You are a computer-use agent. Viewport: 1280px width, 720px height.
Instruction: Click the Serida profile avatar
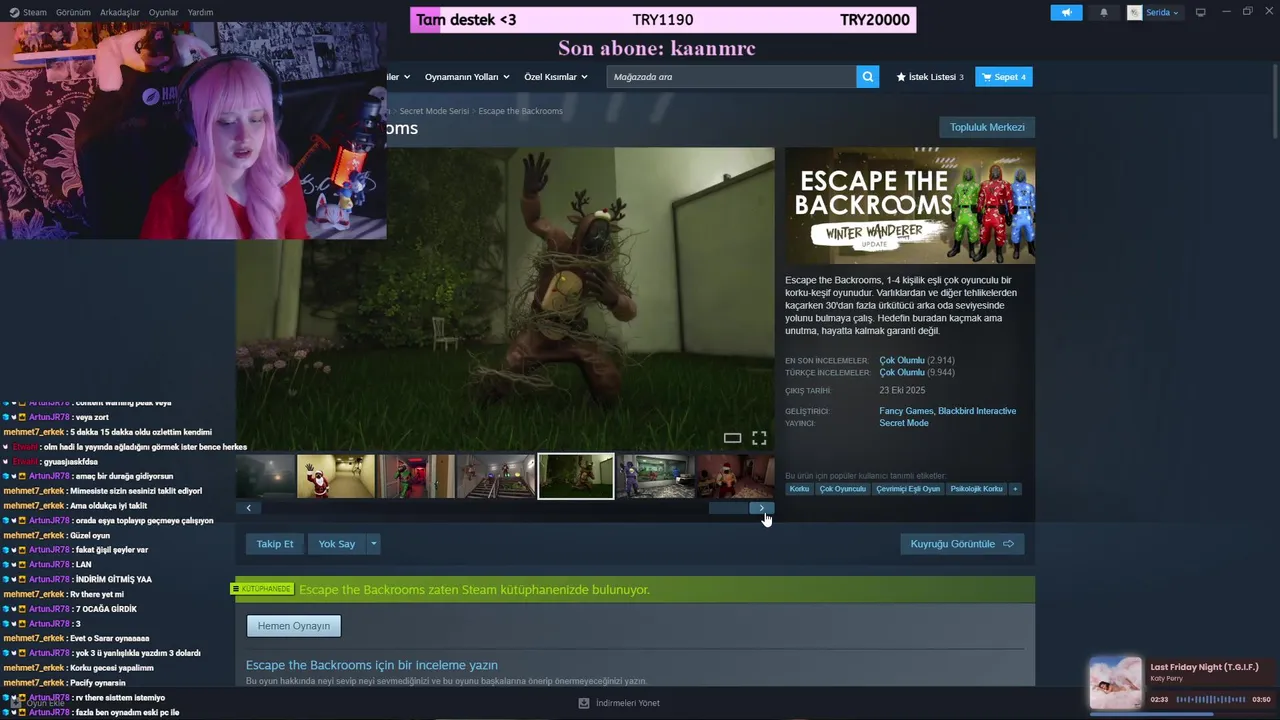click(x=1135, y=12)
